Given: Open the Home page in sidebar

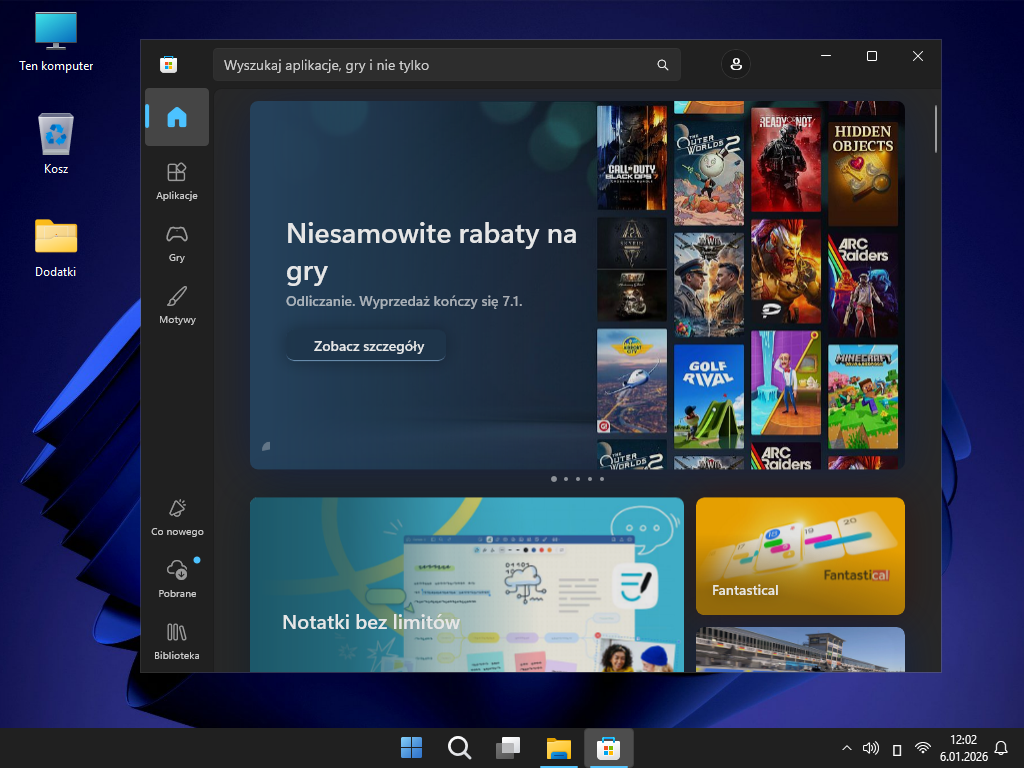Looking at the screenshot, I should click(x=177, y=117).
